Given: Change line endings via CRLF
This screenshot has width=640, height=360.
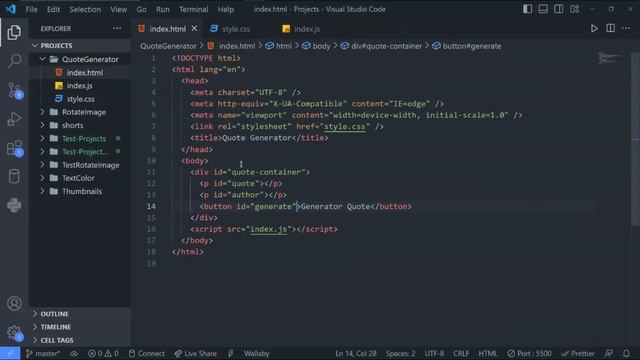Looking at the screenshot, I should point(461,353).
